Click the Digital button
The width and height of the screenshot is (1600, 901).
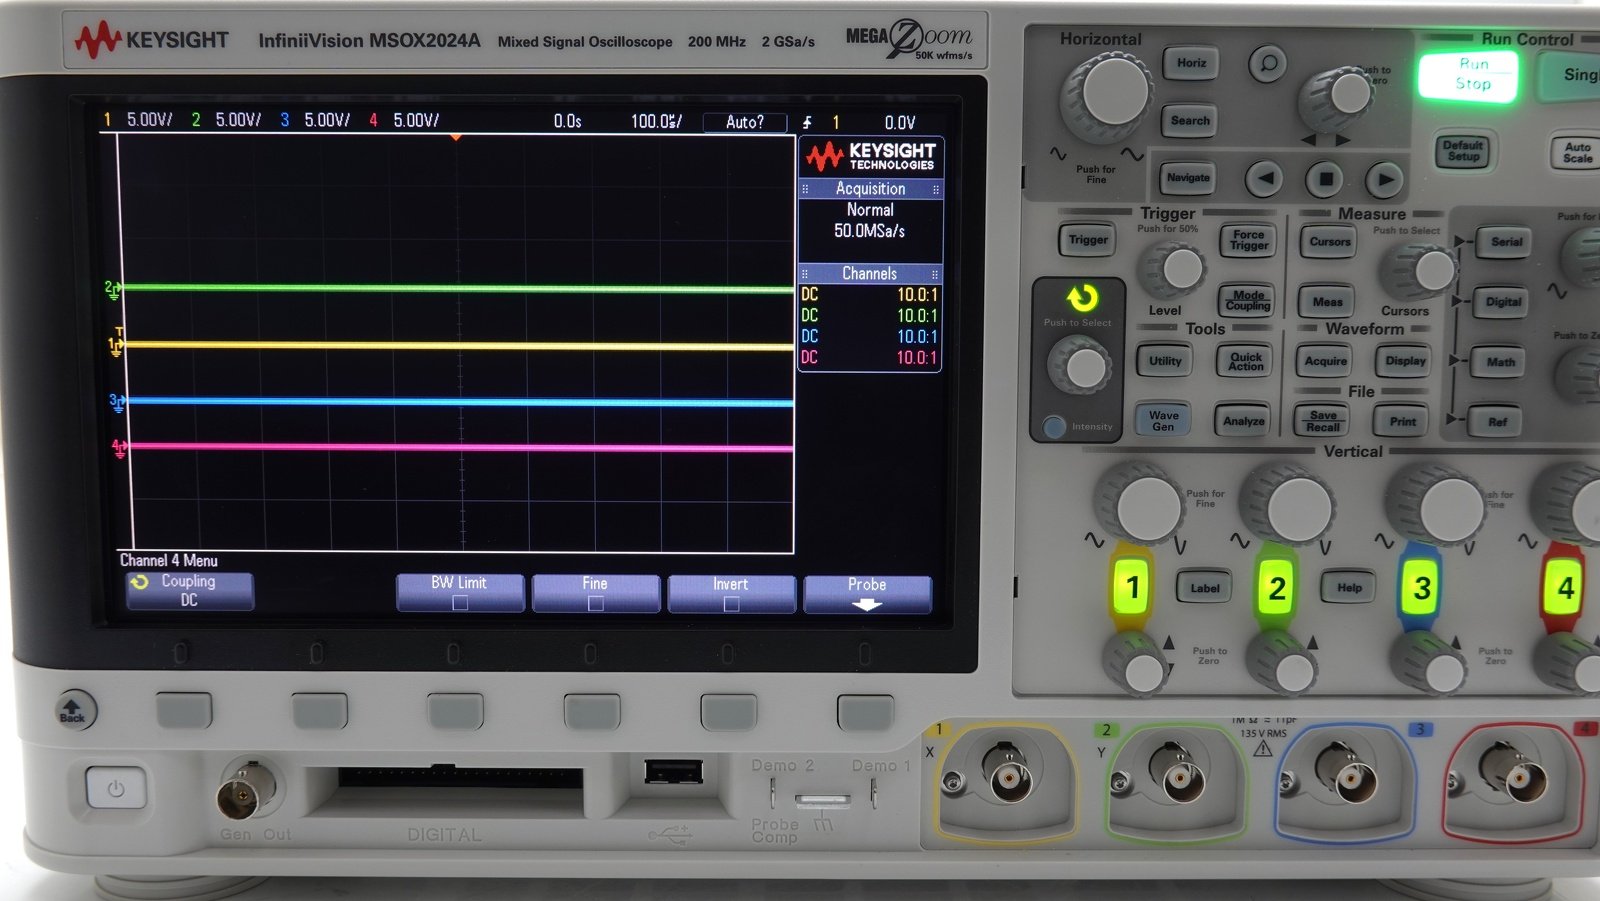(x=1503, y=302)
